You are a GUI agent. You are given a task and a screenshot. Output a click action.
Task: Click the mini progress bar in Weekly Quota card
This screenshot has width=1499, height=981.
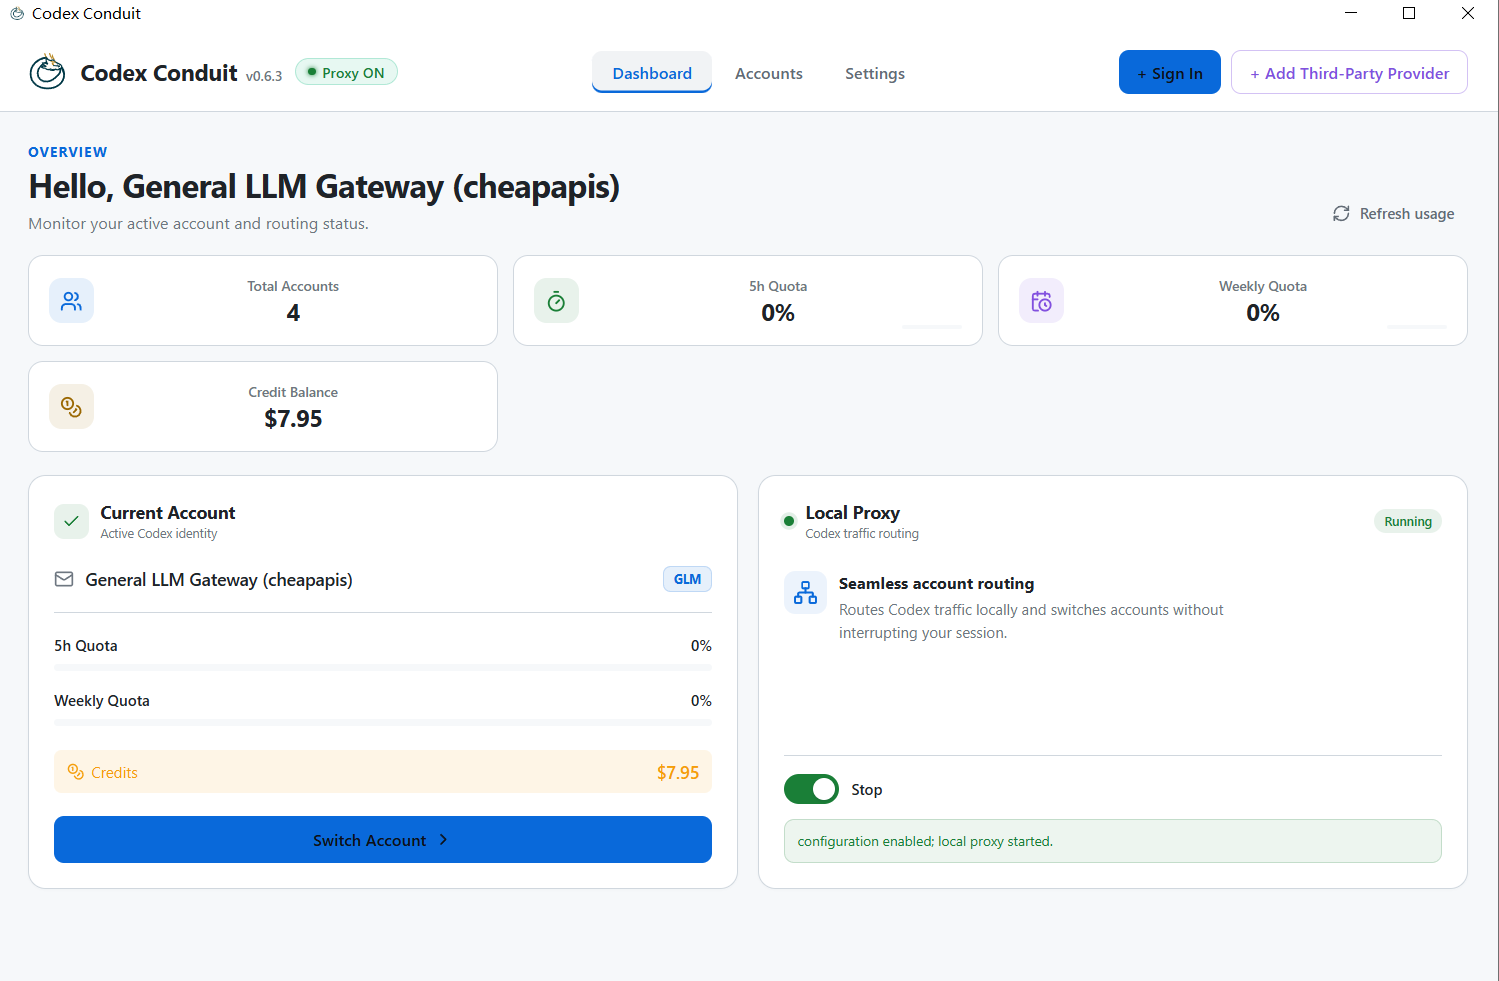pos(1417,326)
